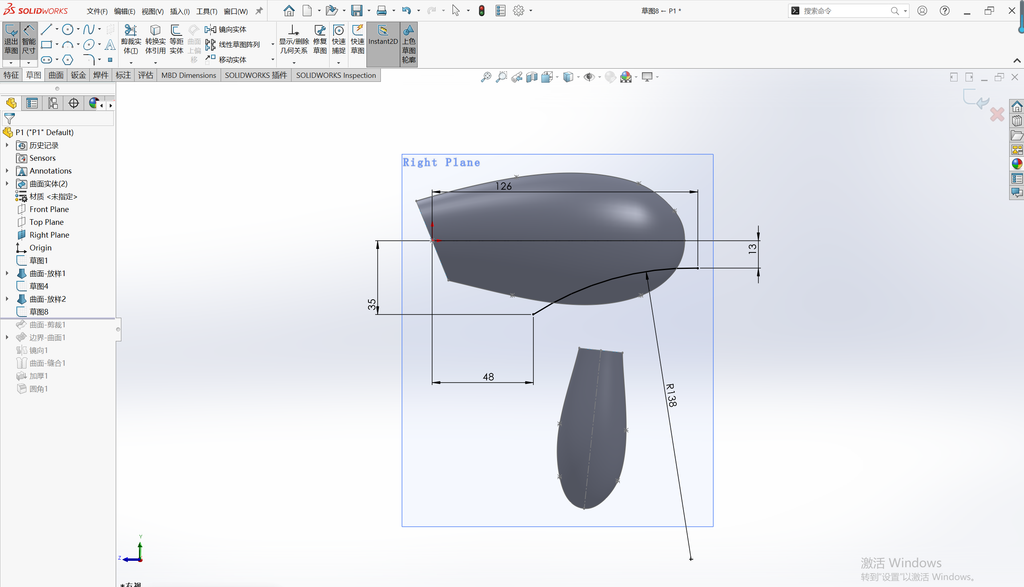
Task: Select the Line sketch tool
Action: pos(46,29)
